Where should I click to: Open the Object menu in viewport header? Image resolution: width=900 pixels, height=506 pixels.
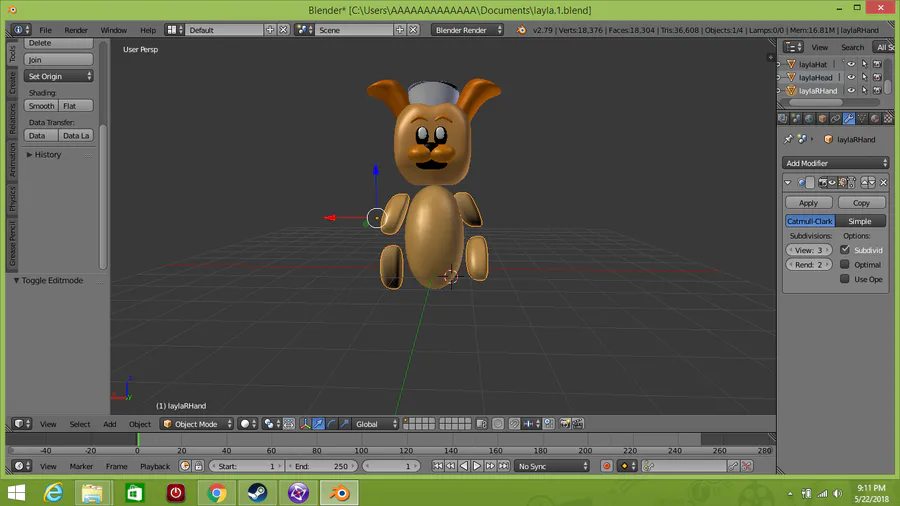[x=139, y=424]
